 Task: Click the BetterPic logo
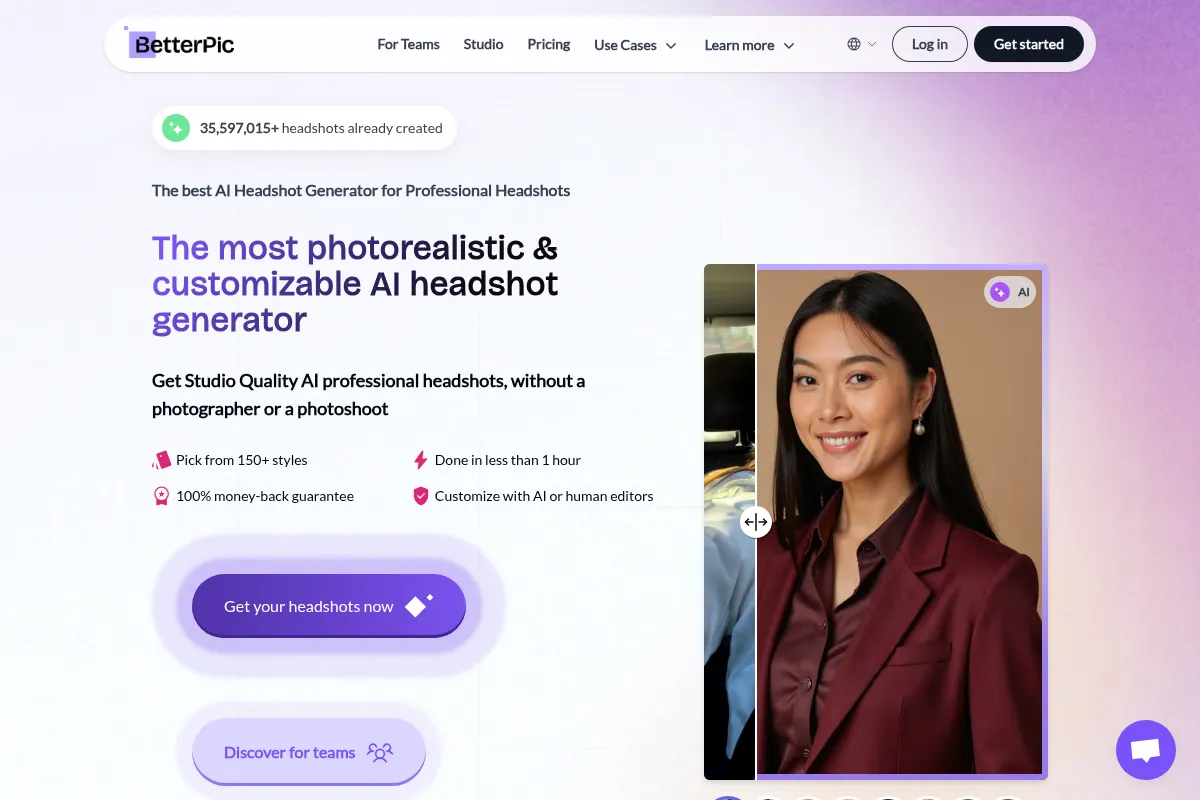pos(179,44)
